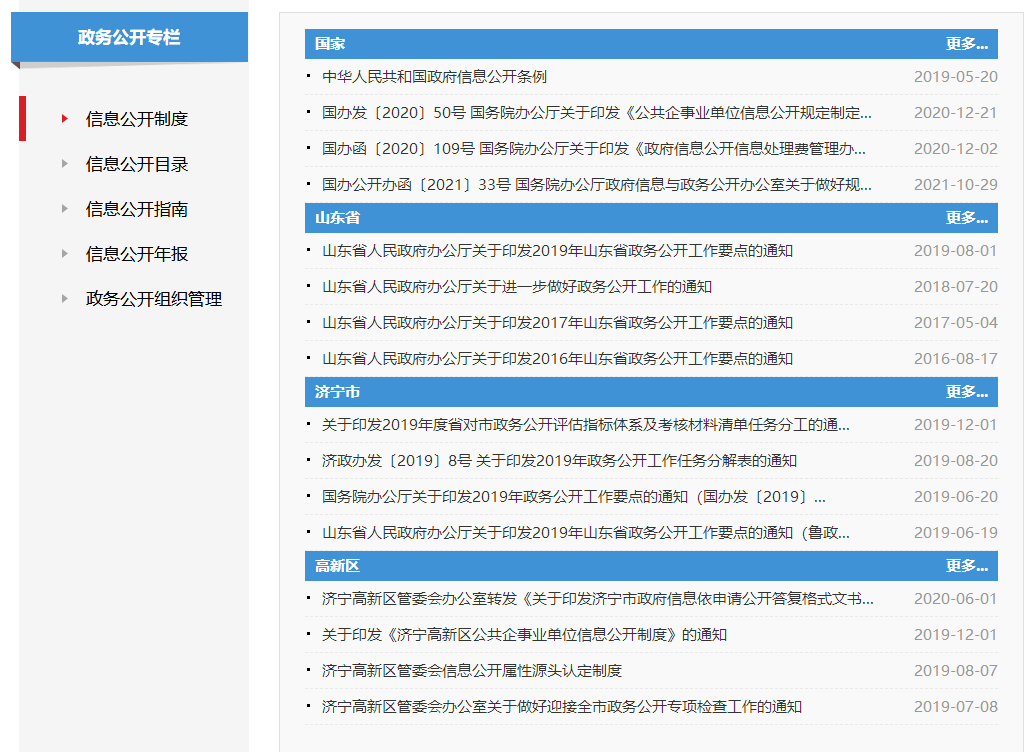Click date 2019-07-08
The width and height of the screenshot is (1033, 752).
click(956, 707)
